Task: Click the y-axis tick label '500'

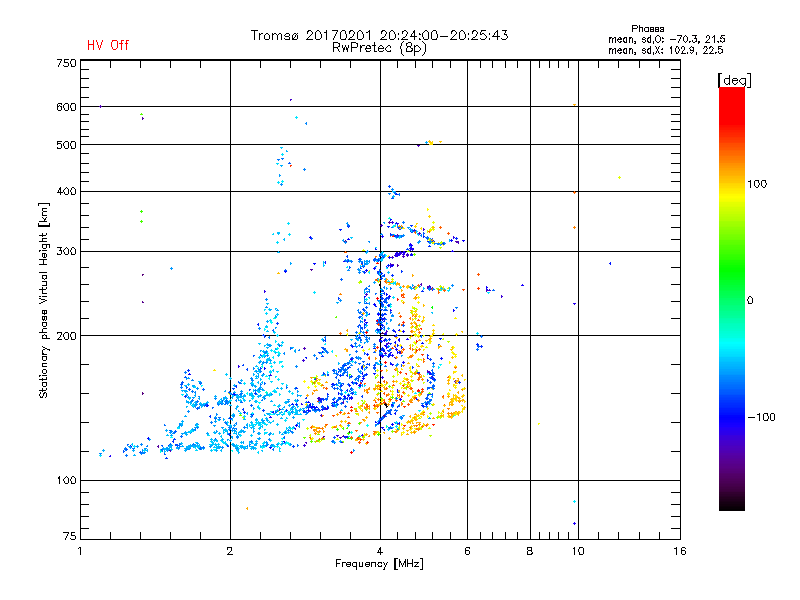Action: click(x=67, y=145)
